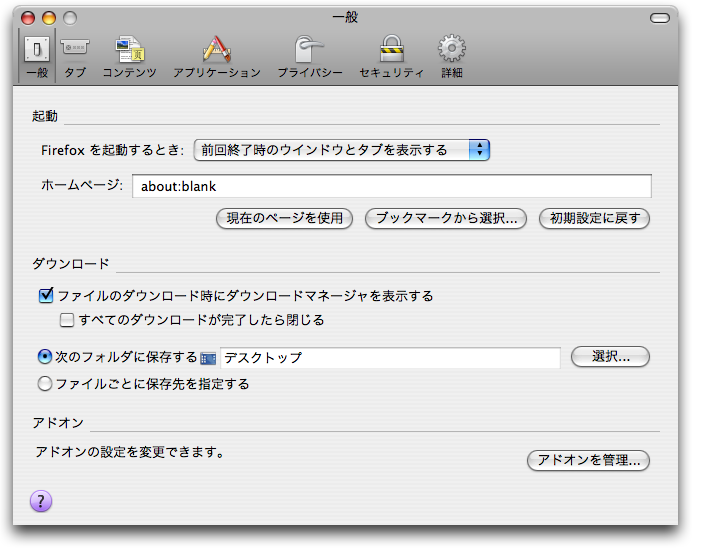Click 初期設定に戻す button
The image size is (706, 550).
pyautogui.click(x=595, y=218)
